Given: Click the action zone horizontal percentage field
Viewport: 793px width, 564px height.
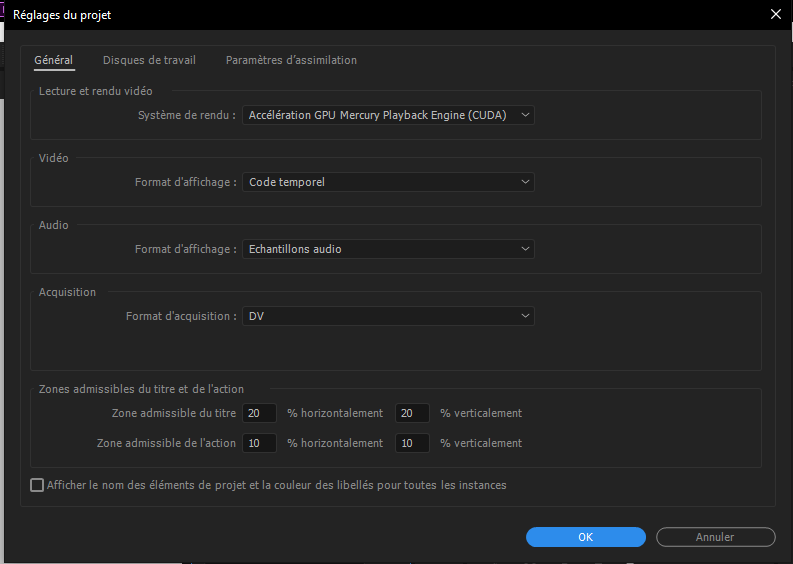Looking at the screenshot, I should [259, 443].
